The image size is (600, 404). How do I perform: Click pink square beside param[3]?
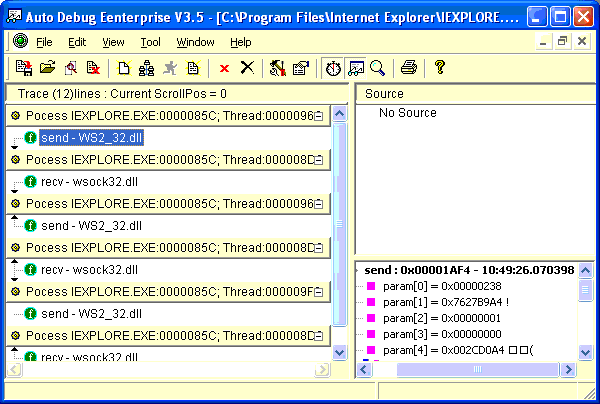pyautogui.click(x=371, y=334)
